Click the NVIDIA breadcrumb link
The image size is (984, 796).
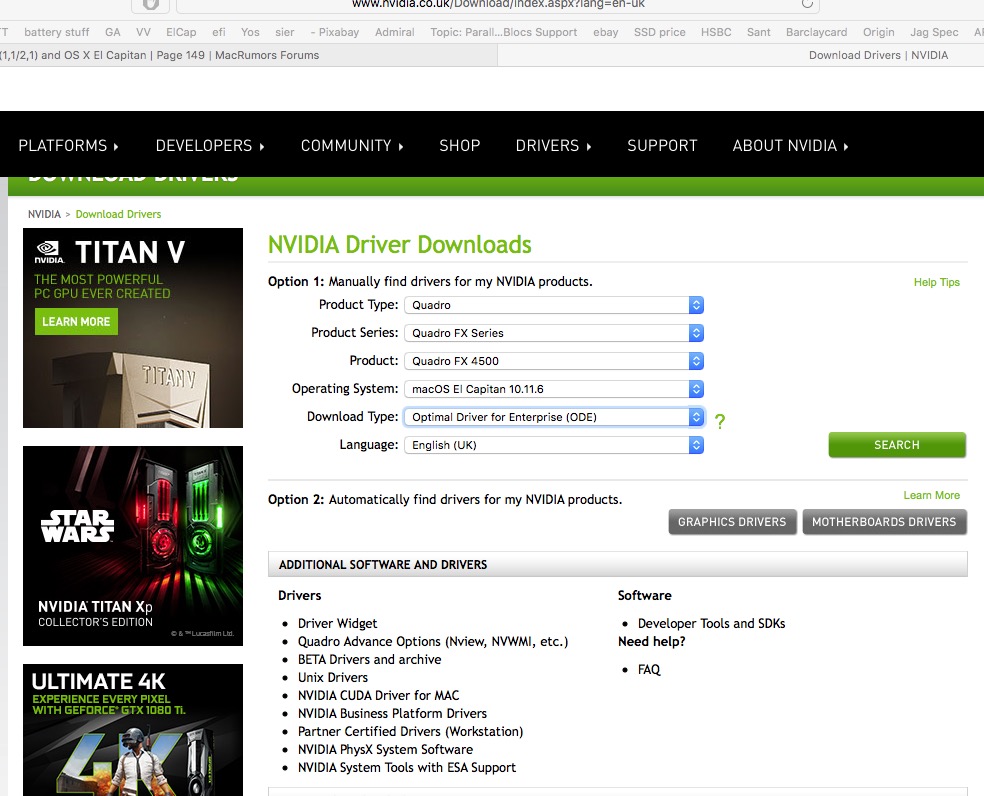click(x=44, y=214)
